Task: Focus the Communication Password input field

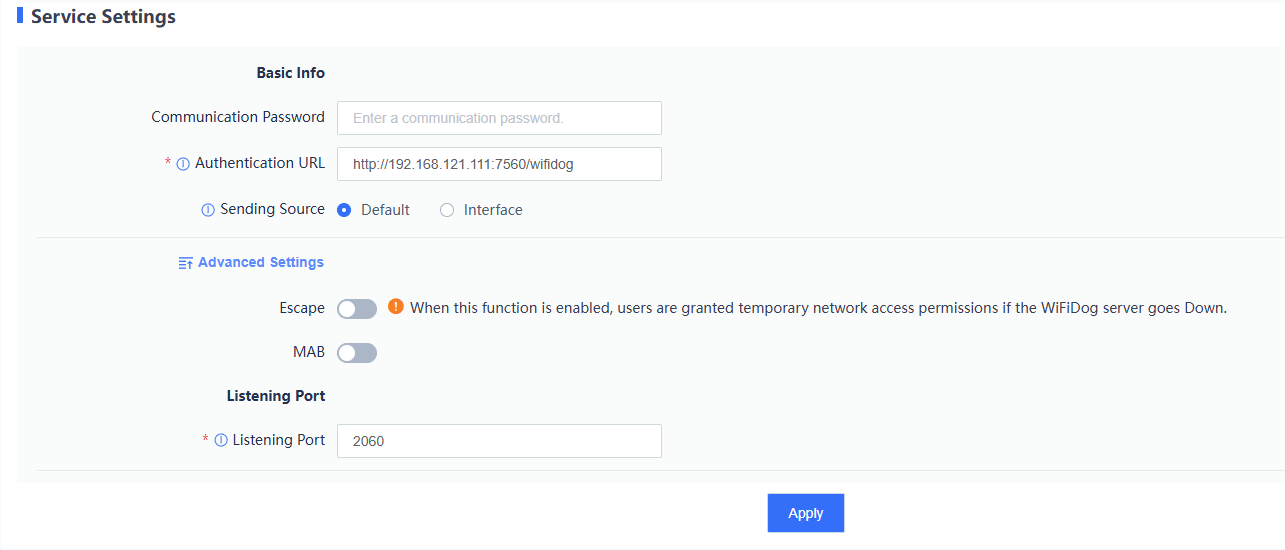Action: pos(499,118)
